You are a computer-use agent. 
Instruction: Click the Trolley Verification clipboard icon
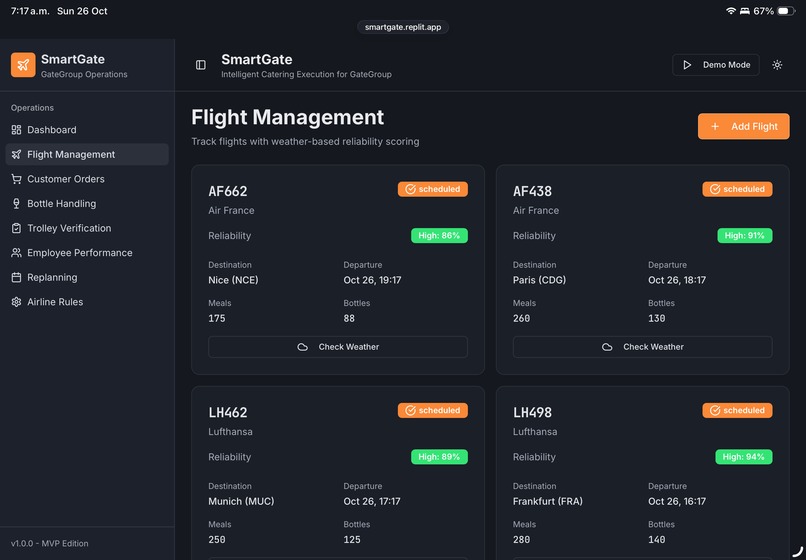coord(16,228)
